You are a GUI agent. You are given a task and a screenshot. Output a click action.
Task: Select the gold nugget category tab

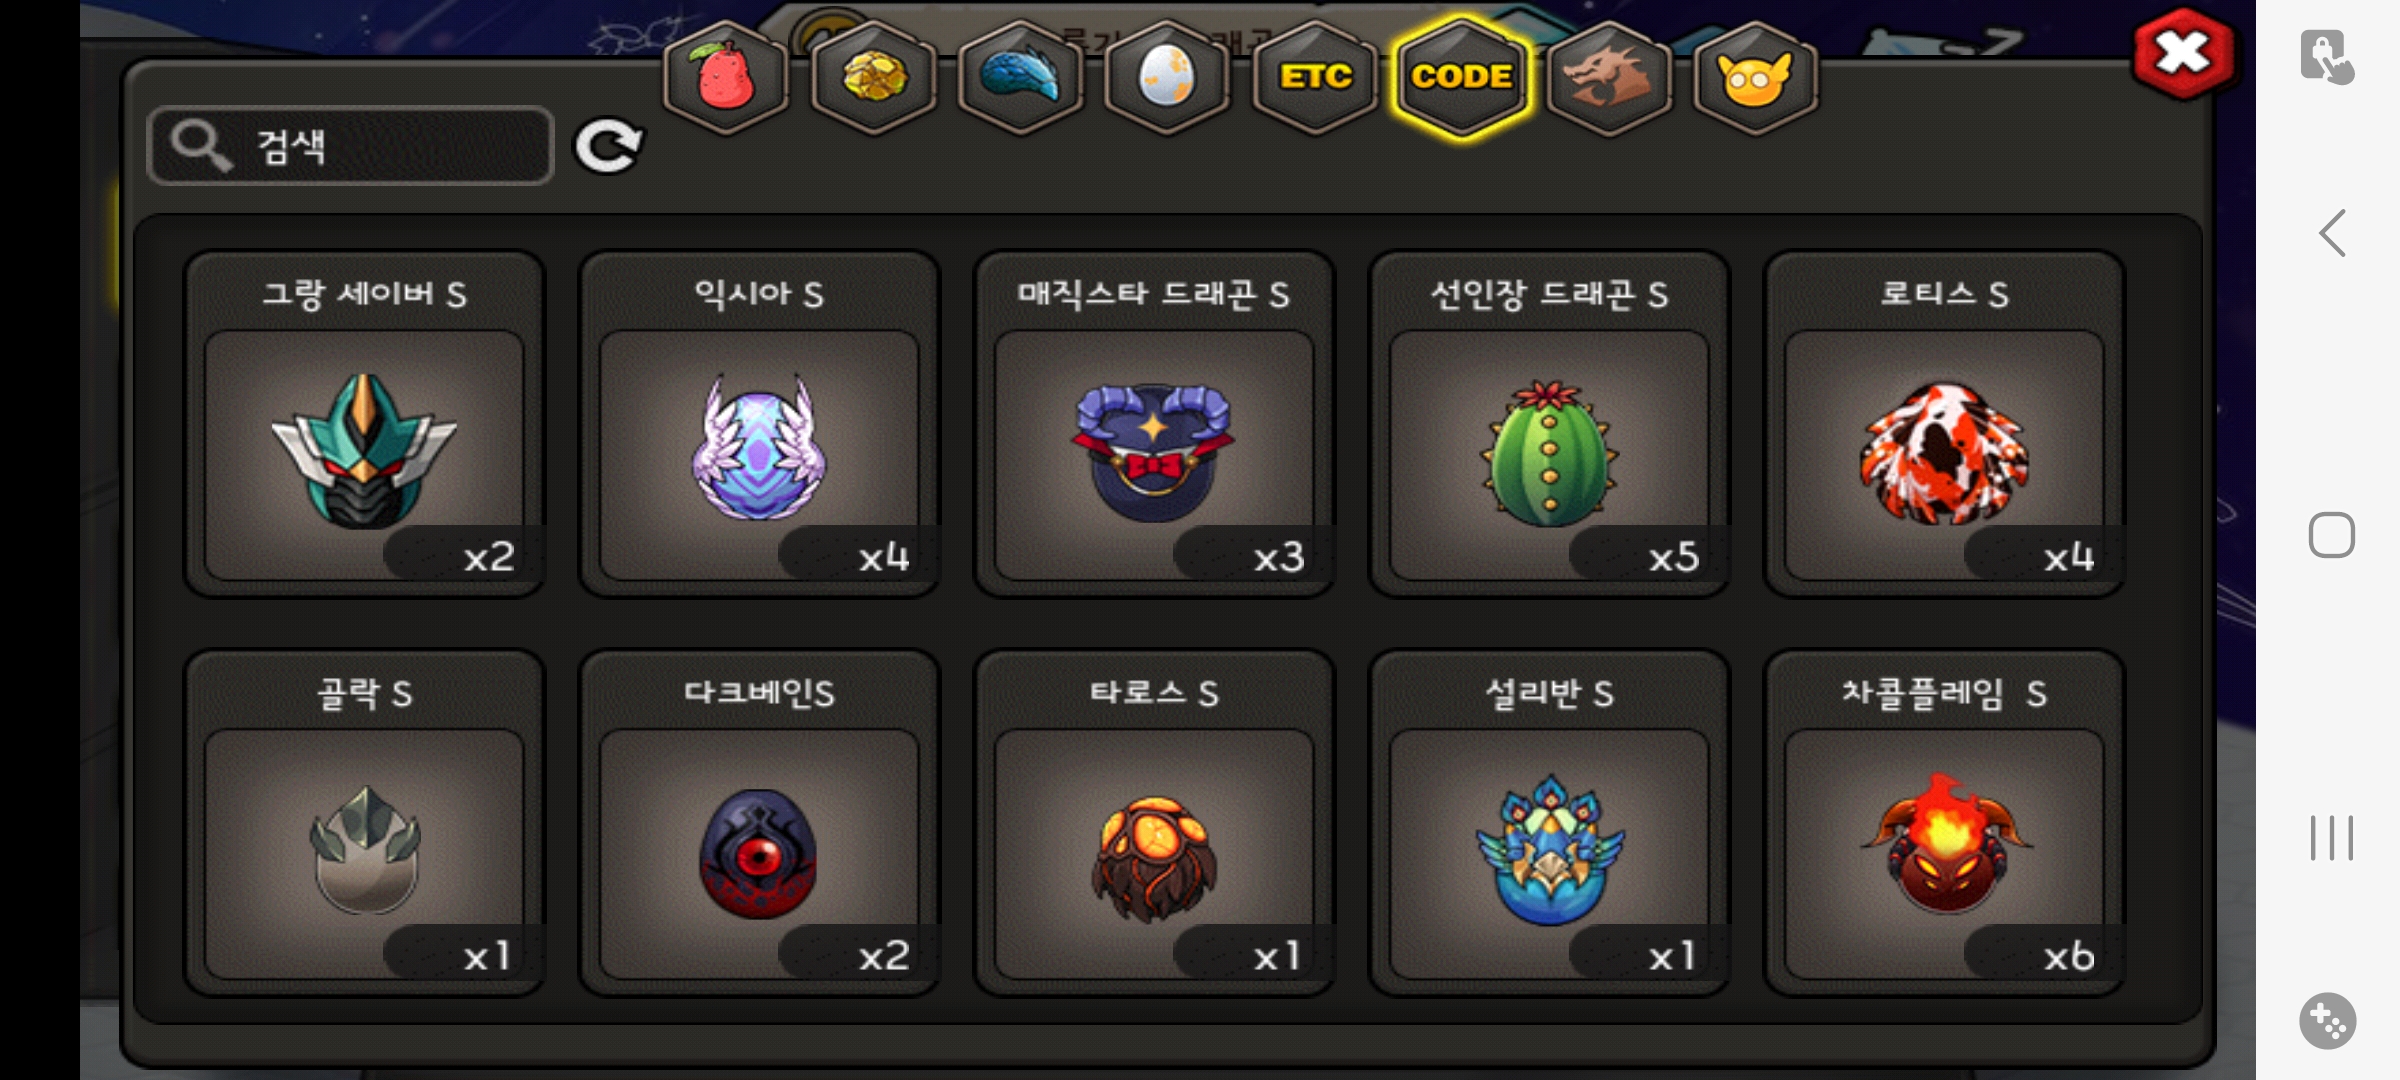874,77
